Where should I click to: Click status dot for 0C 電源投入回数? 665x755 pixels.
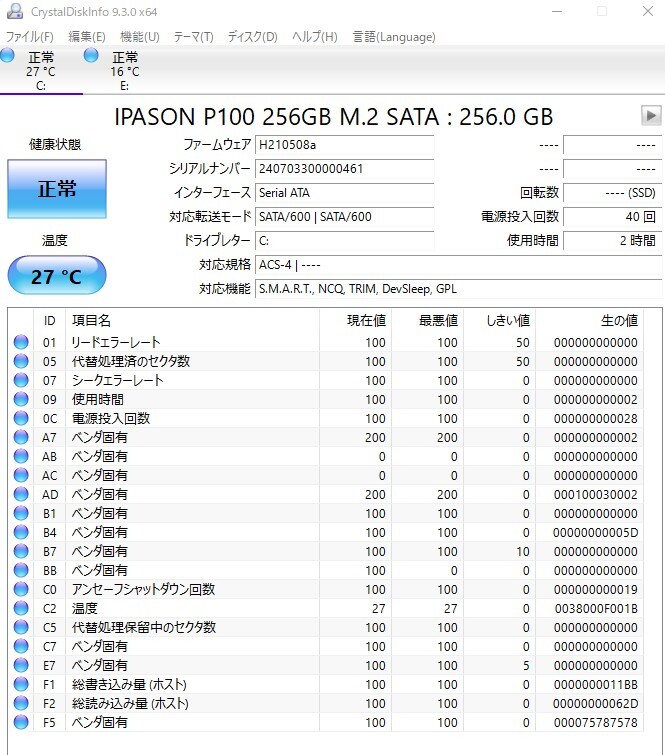tap(21, 418)
